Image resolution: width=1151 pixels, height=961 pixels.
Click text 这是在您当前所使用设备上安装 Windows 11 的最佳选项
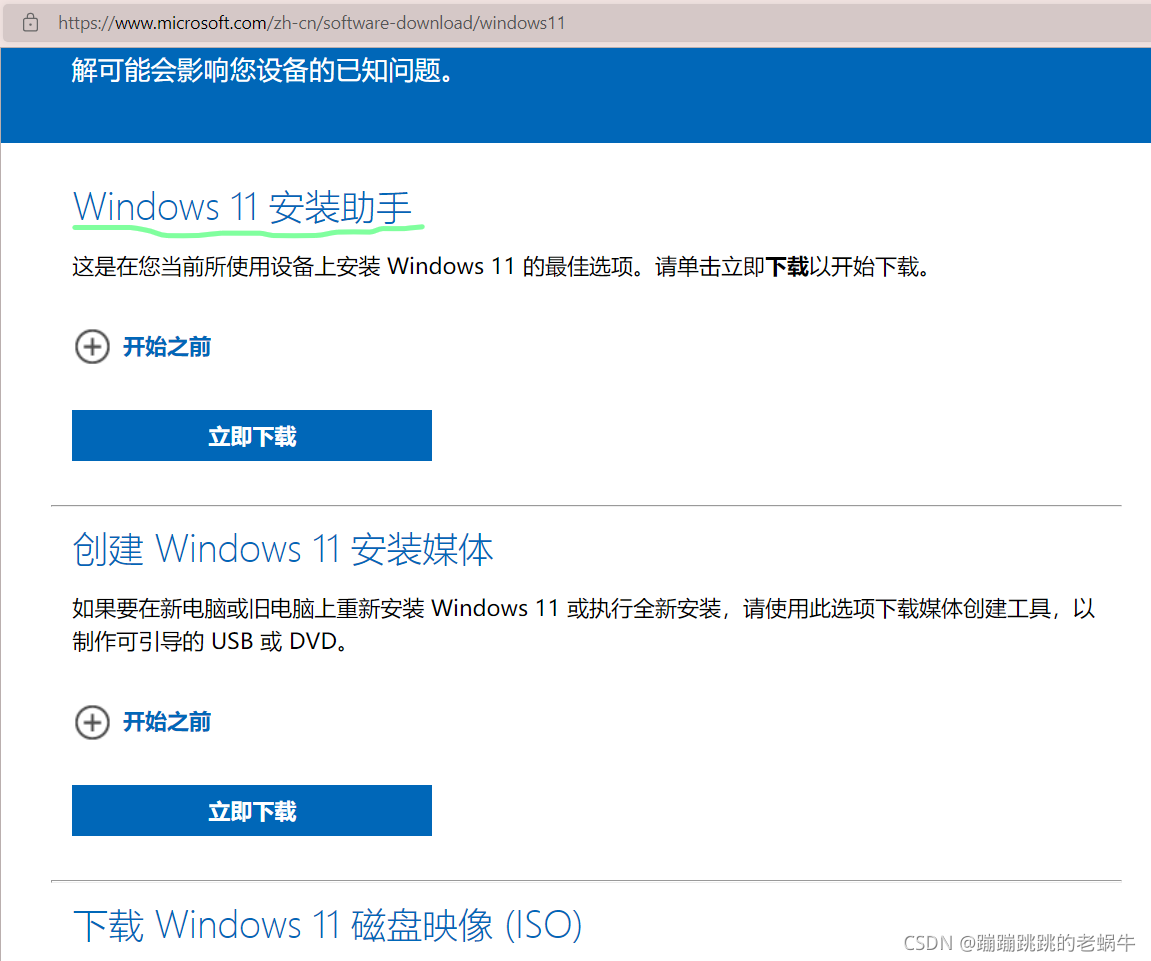click(352, 266)
